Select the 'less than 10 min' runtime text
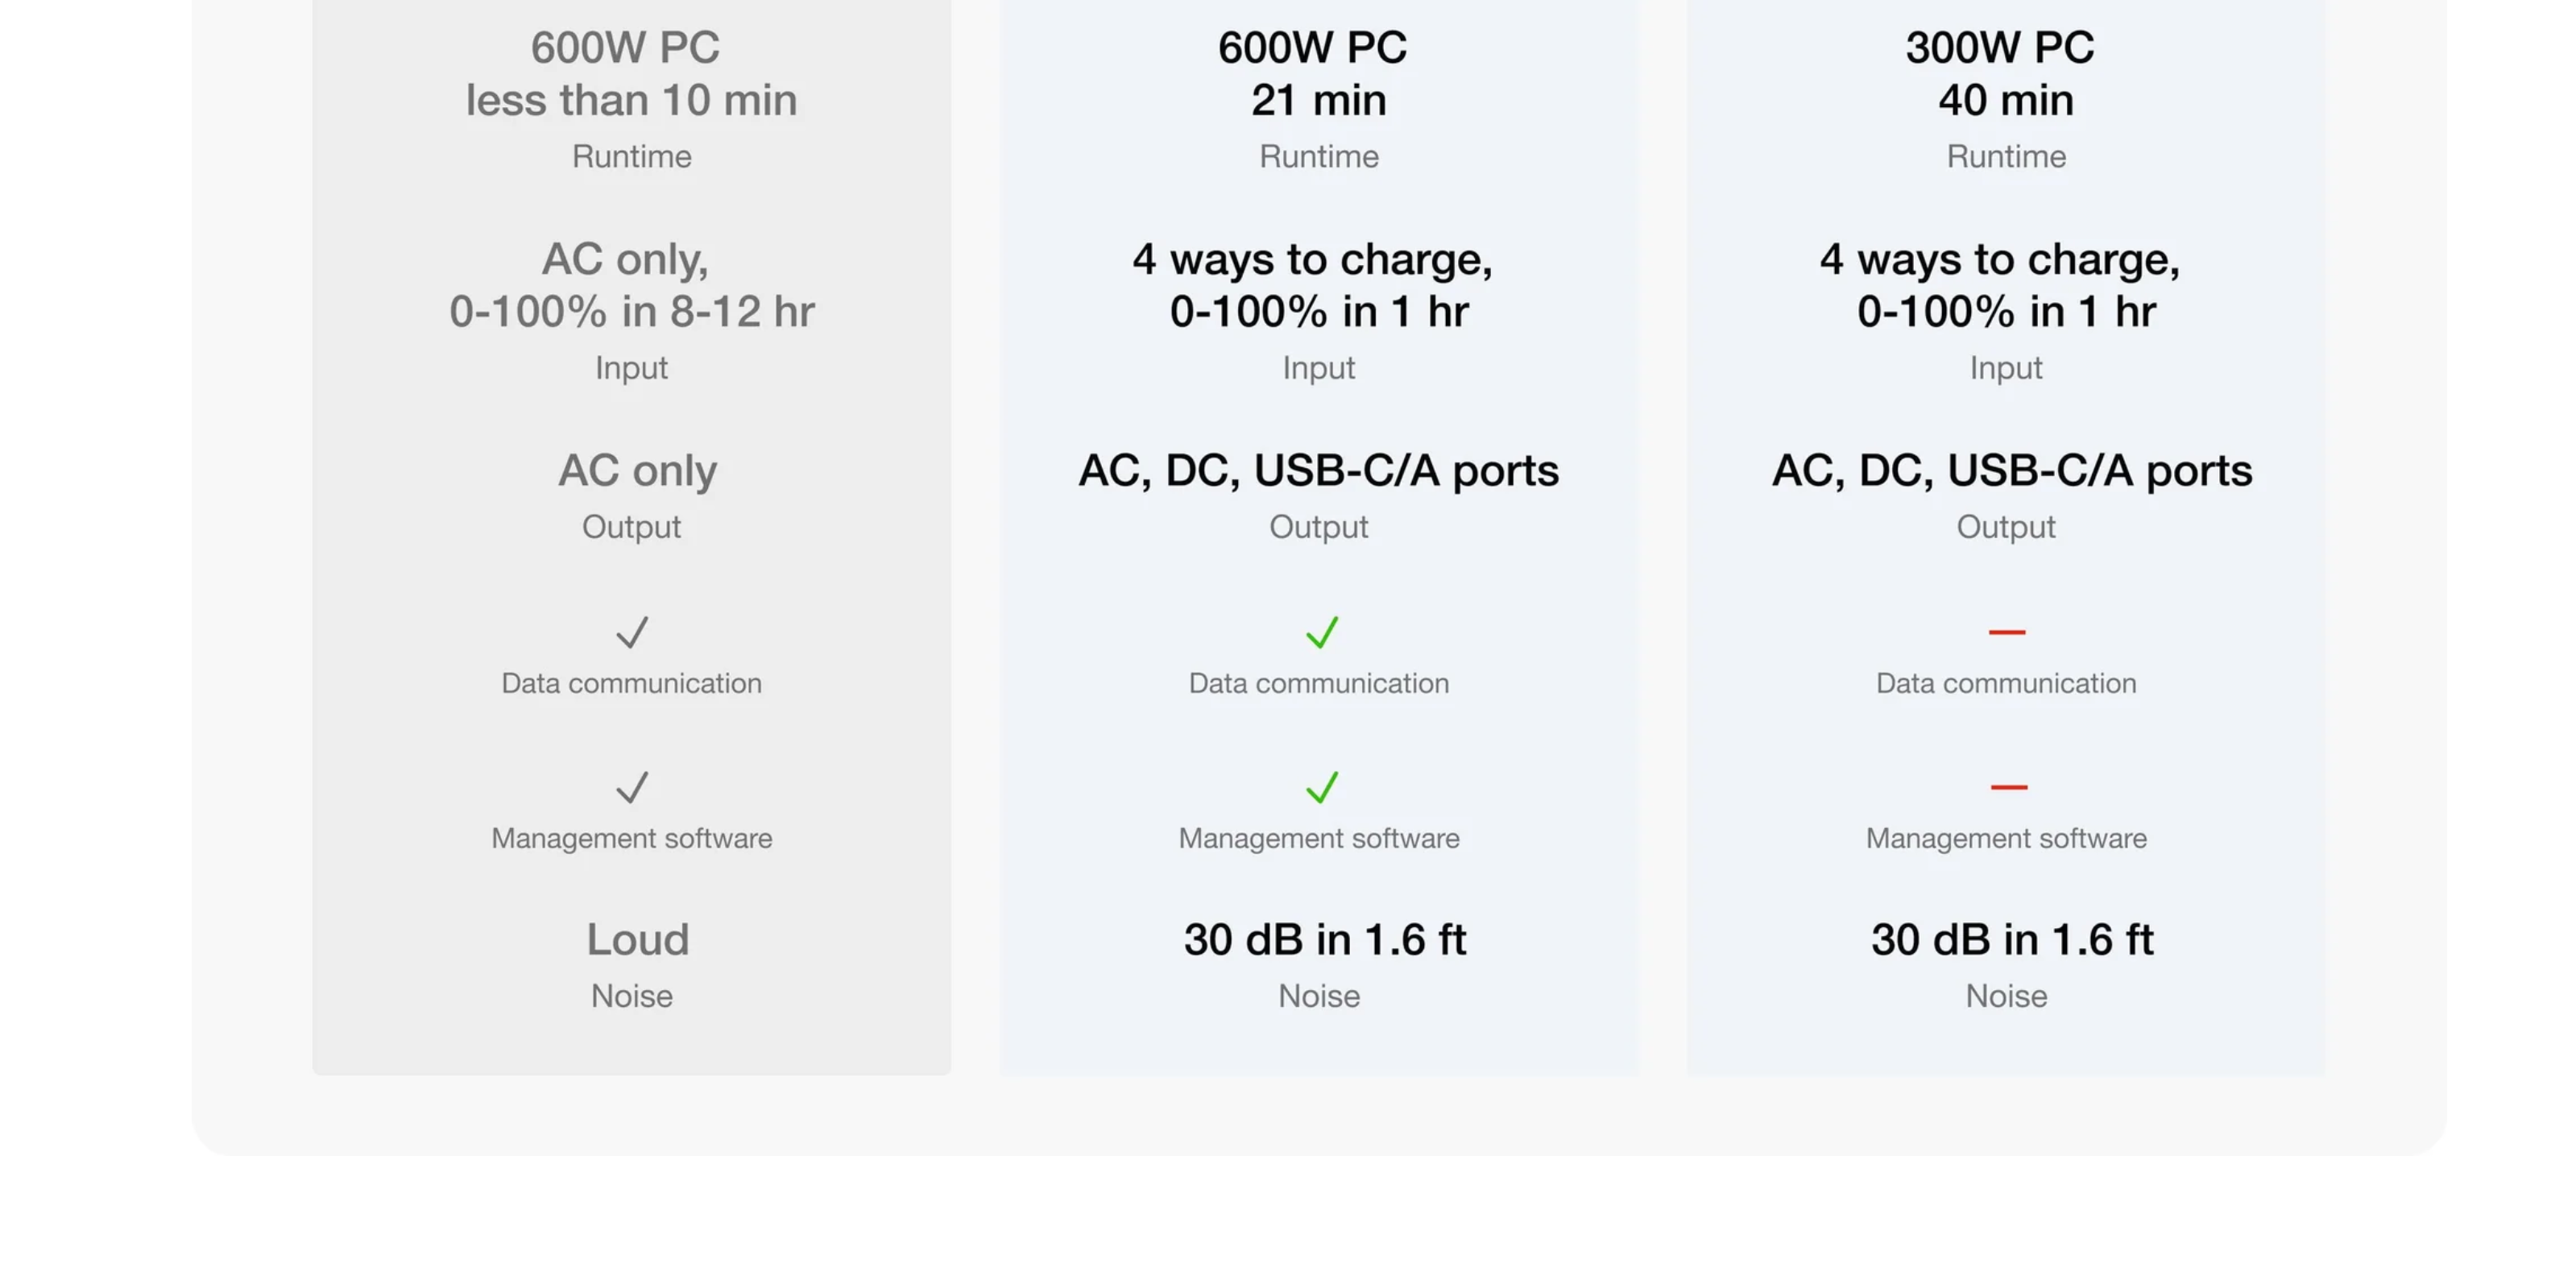The image size is (2576, 1280). click(x=631, y=100)
